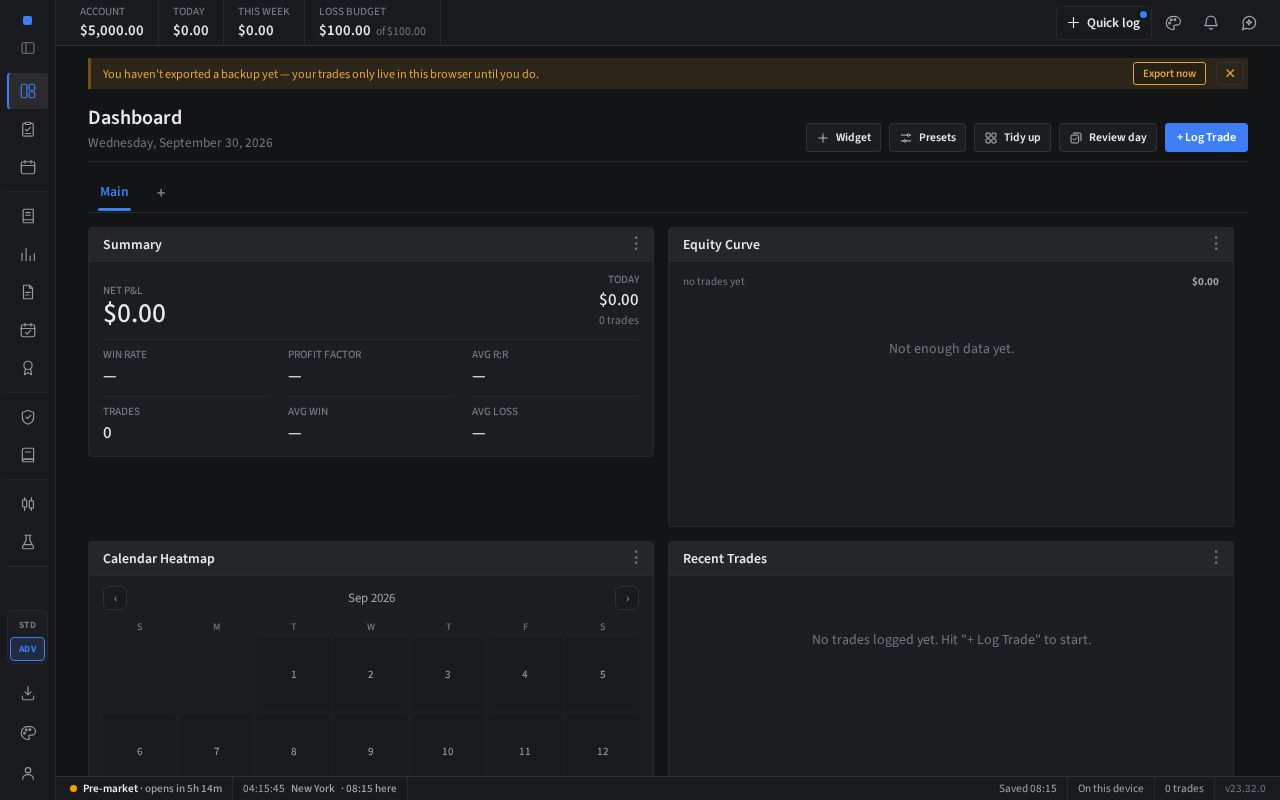The width and height of the screenshot is (1280, 800).
Task: Click the Pre-market status in status bar
Action: [146, 788]
